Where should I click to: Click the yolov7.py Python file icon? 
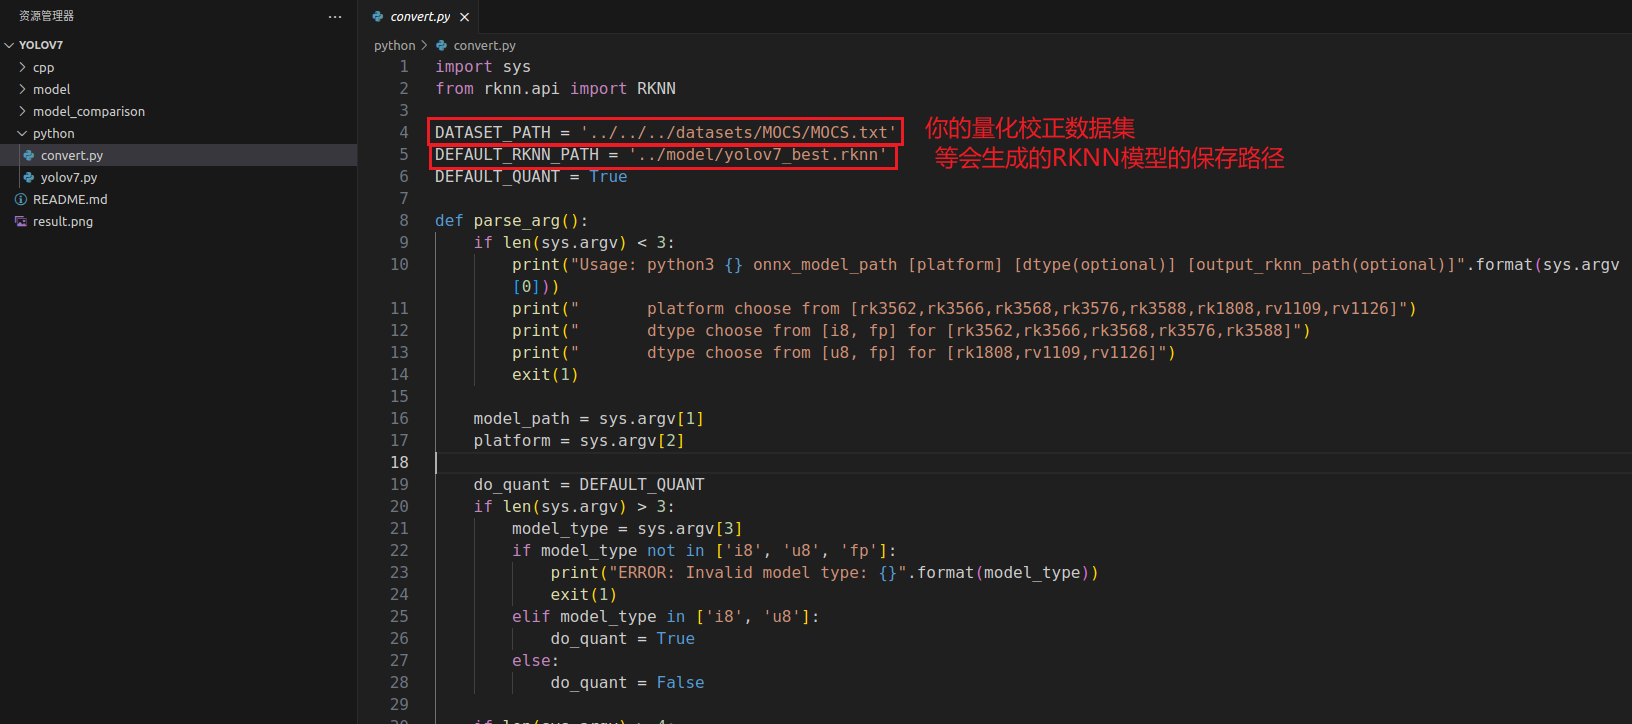coord(29,177)
